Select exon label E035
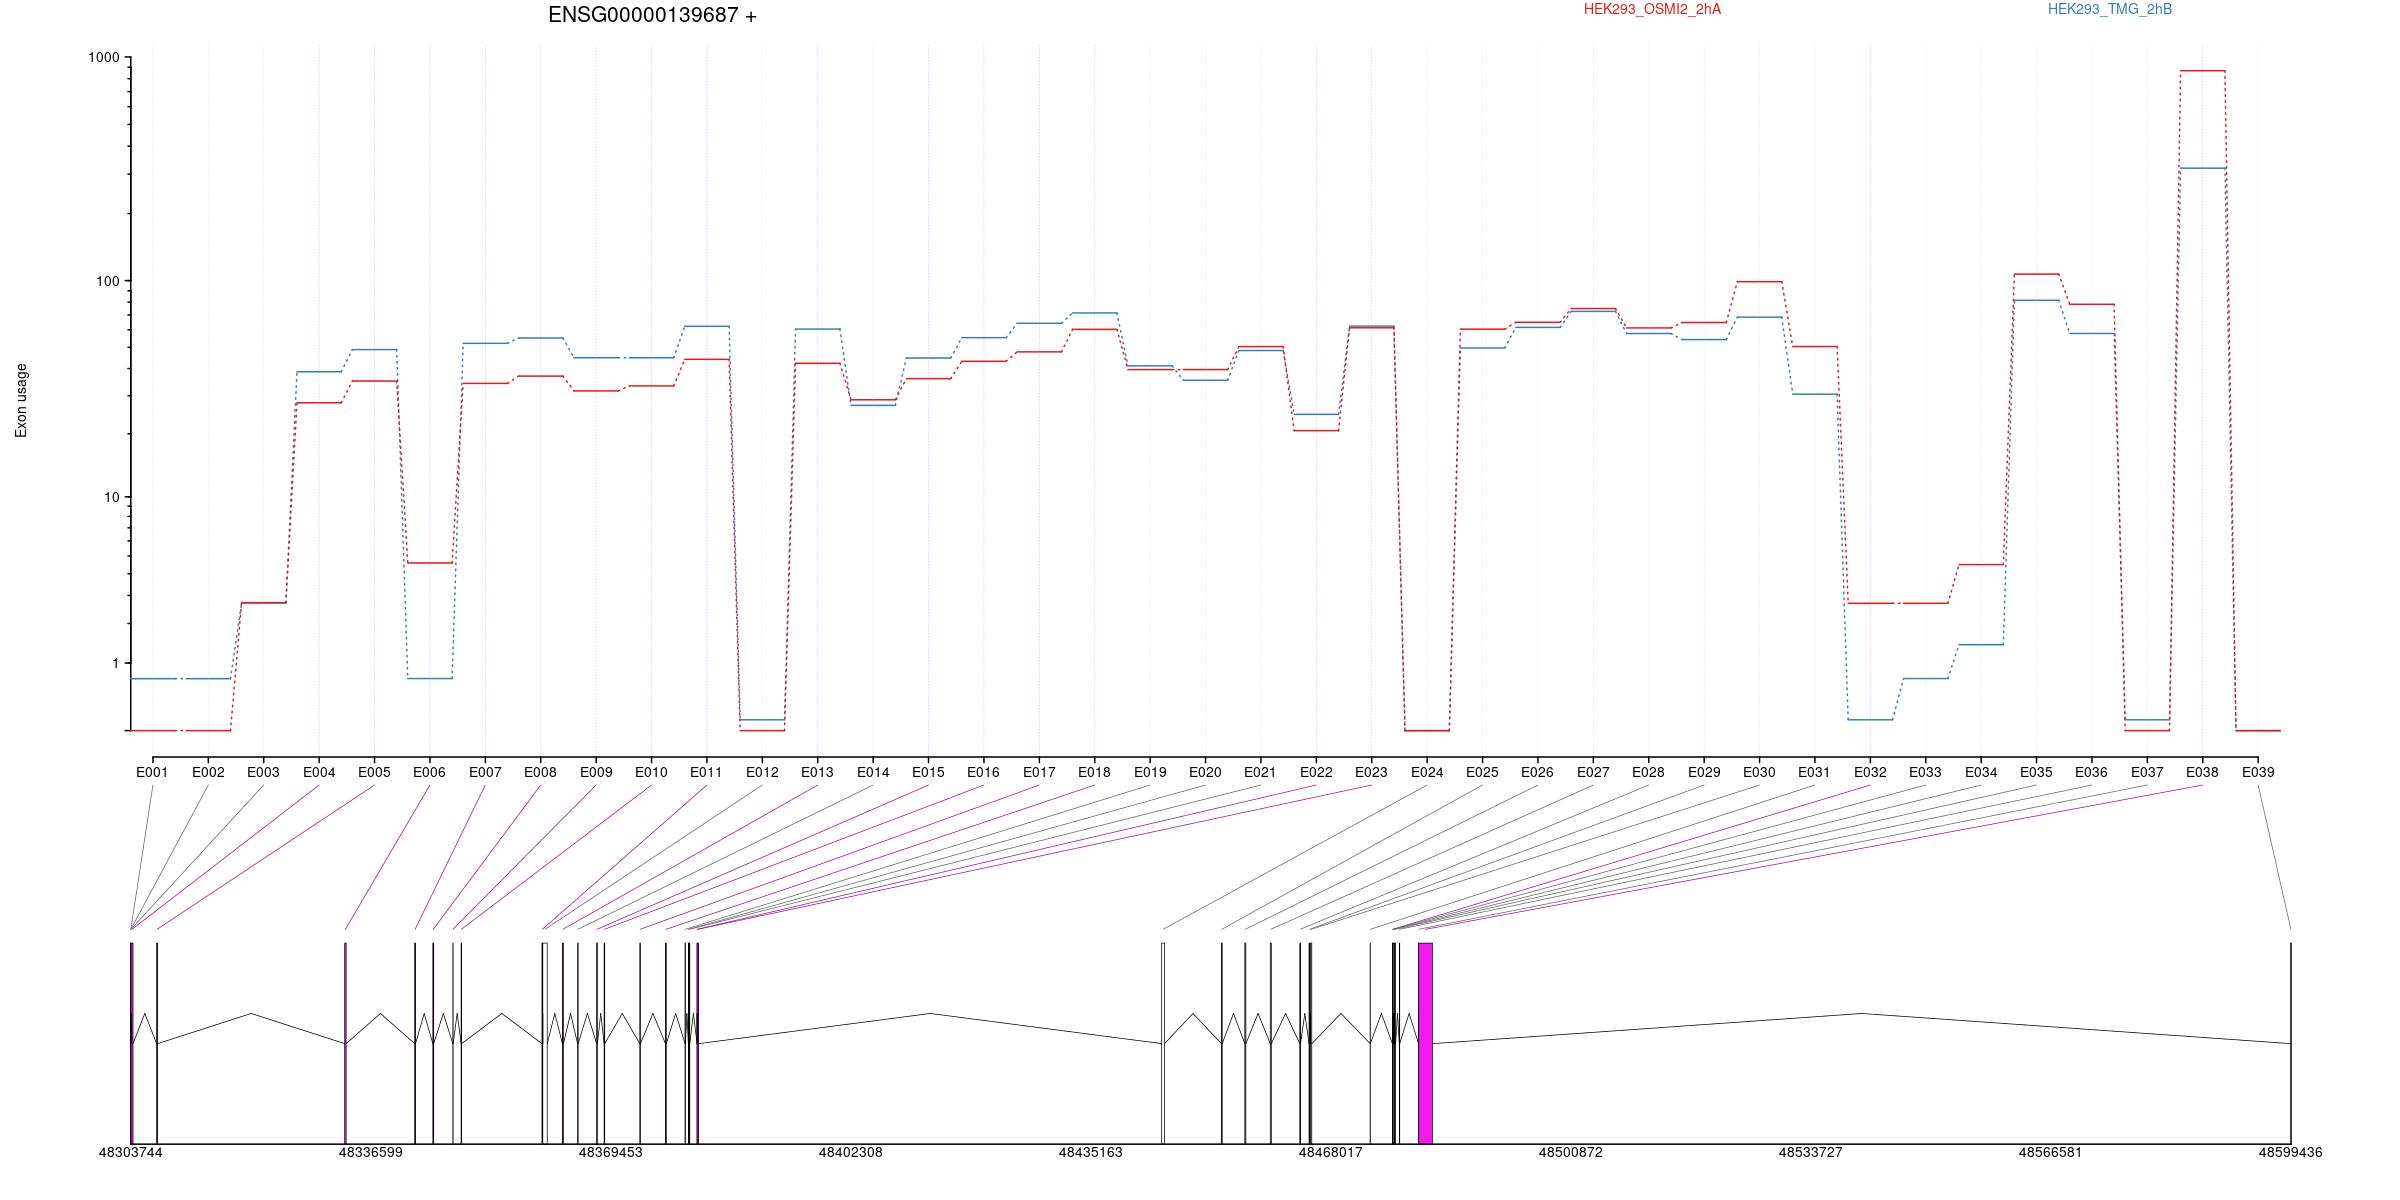 coord(2036,772)
